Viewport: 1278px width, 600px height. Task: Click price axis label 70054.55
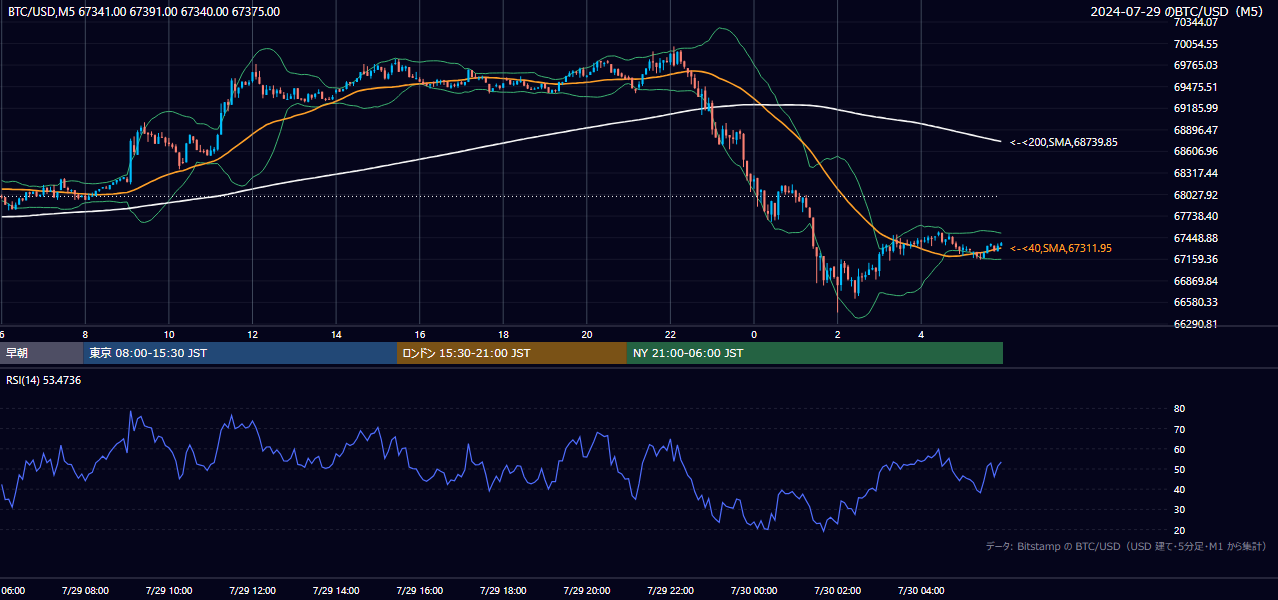click(x=1196, y=44)
